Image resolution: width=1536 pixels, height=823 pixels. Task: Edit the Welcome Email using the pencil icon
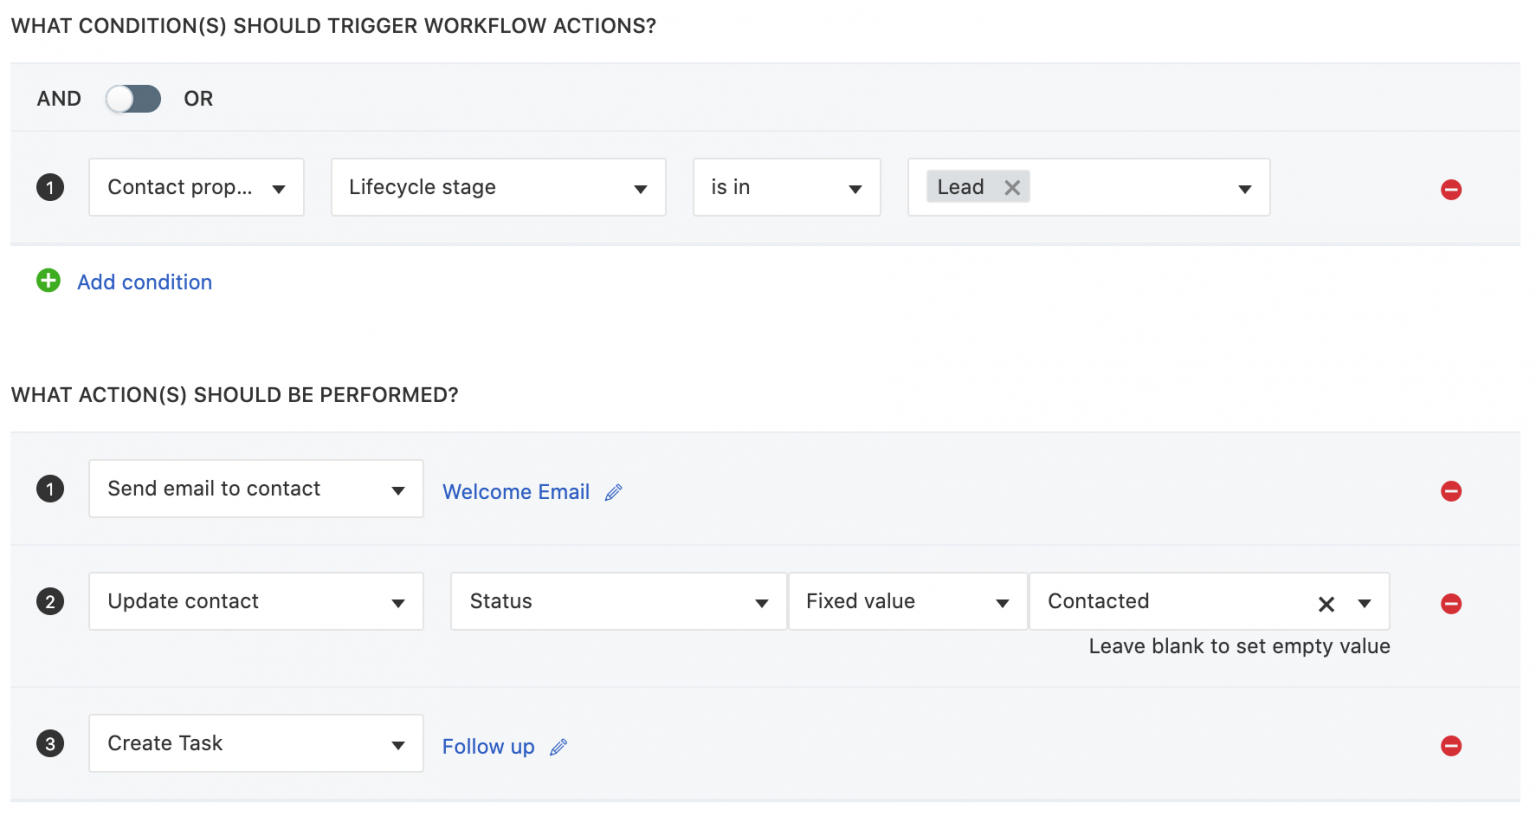(614, 491)
